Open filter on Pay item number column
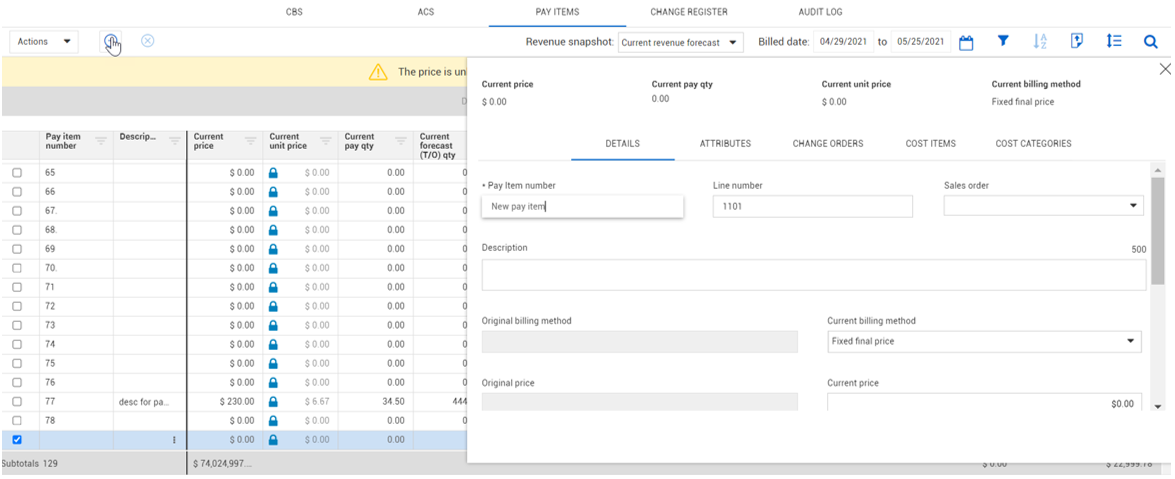 (x=101, y=140)
